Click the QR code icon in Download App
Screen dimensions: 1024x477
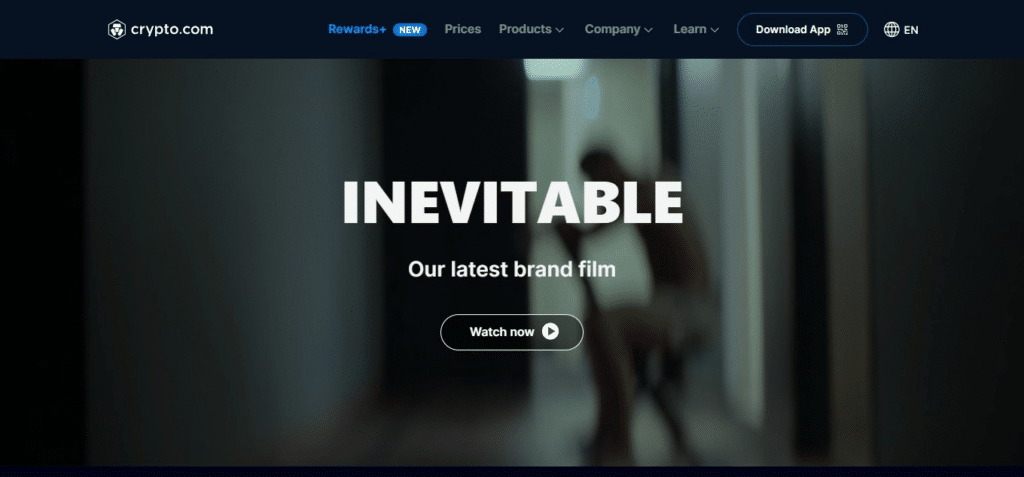tap(842, 29)
